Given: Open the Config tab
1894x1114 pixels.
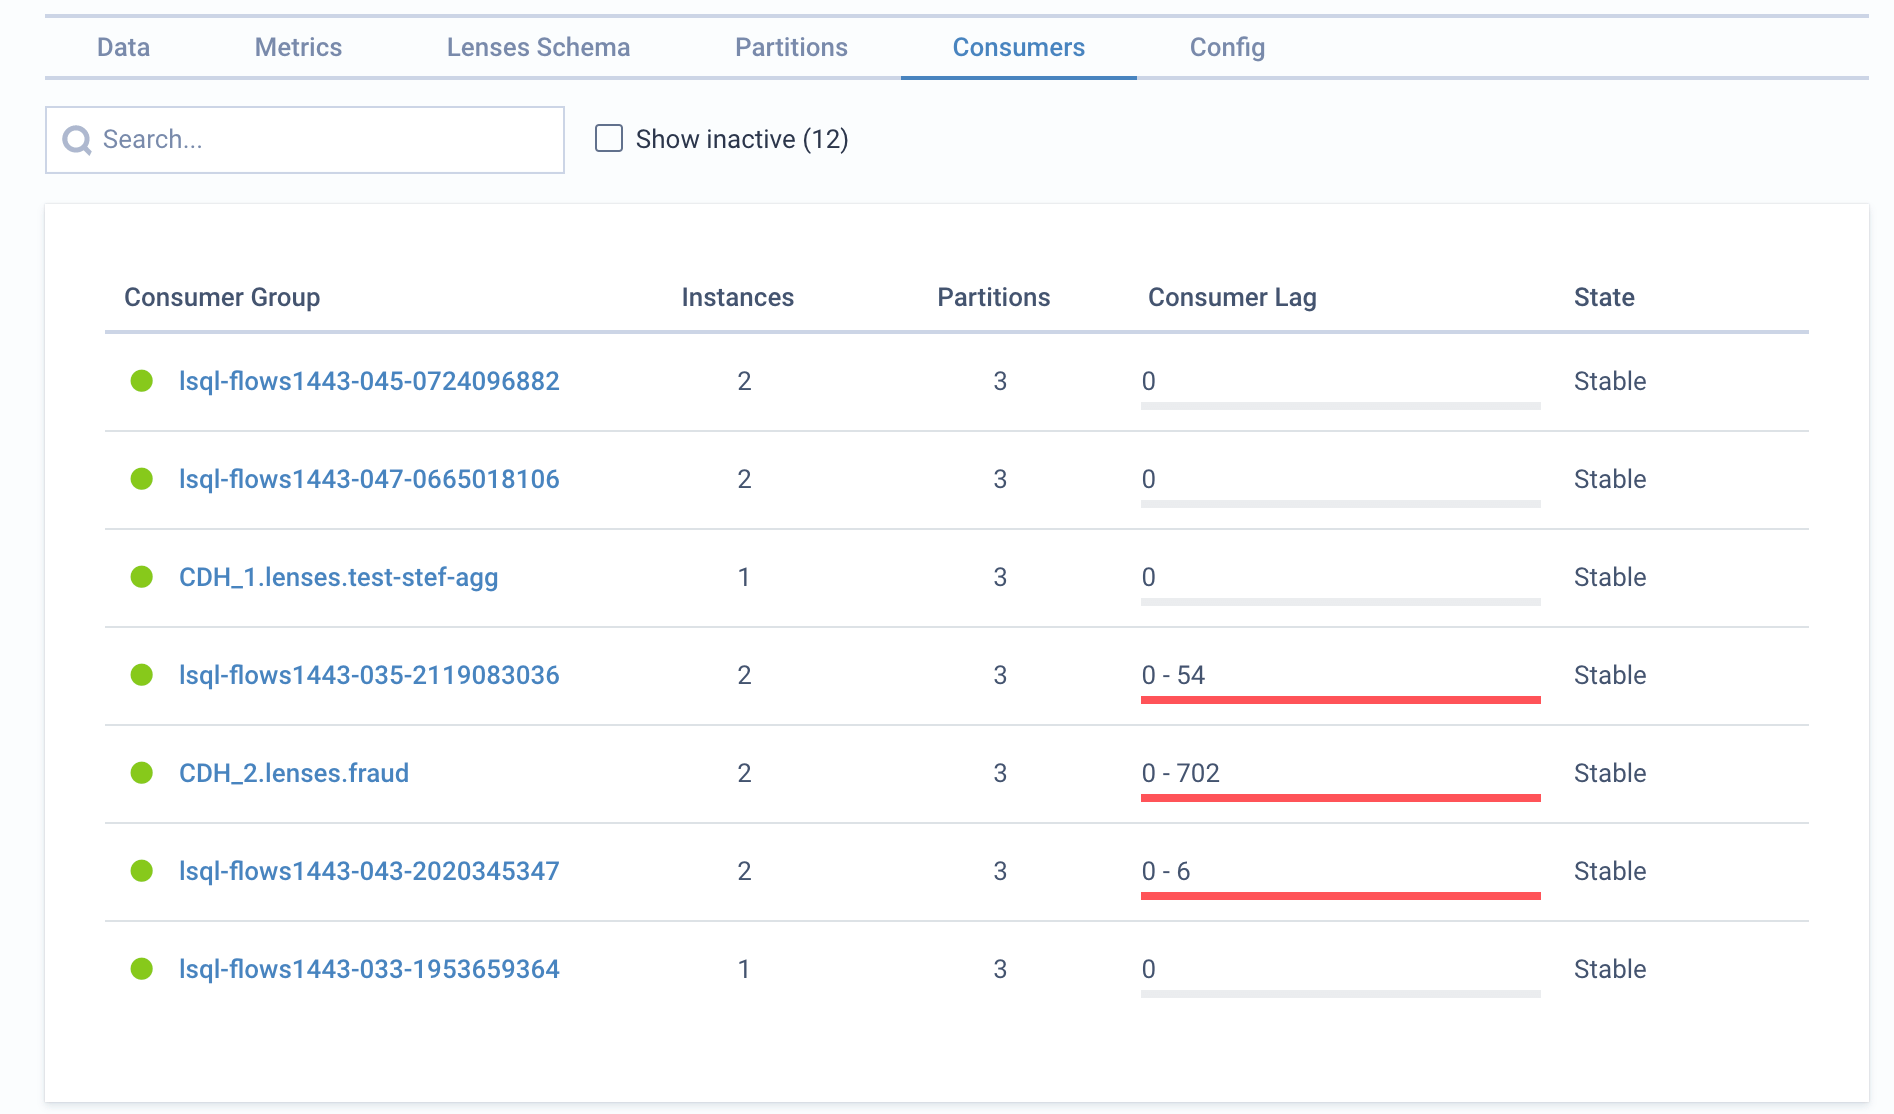Looking at the screenshot, I should click(x=1227, y=47).
